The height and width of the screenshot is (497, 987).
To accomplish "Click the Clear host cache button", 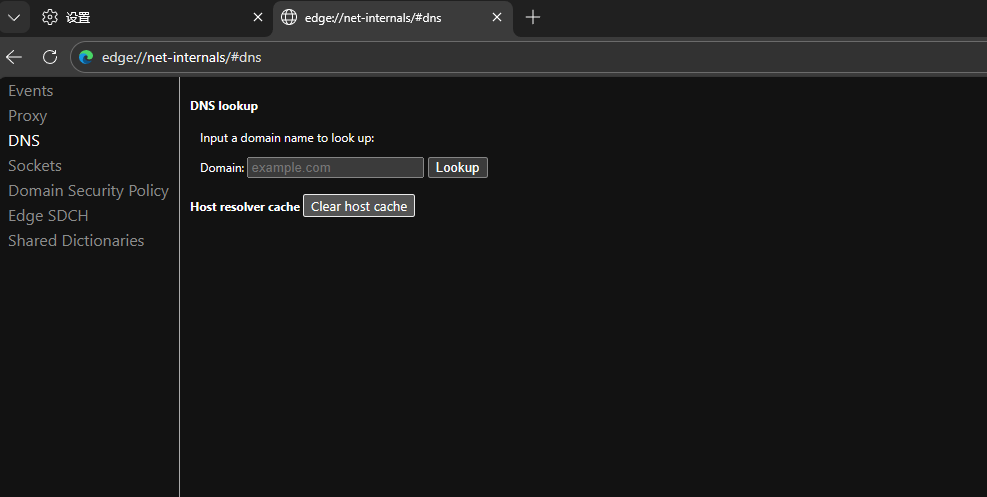I will coord(359,206).
